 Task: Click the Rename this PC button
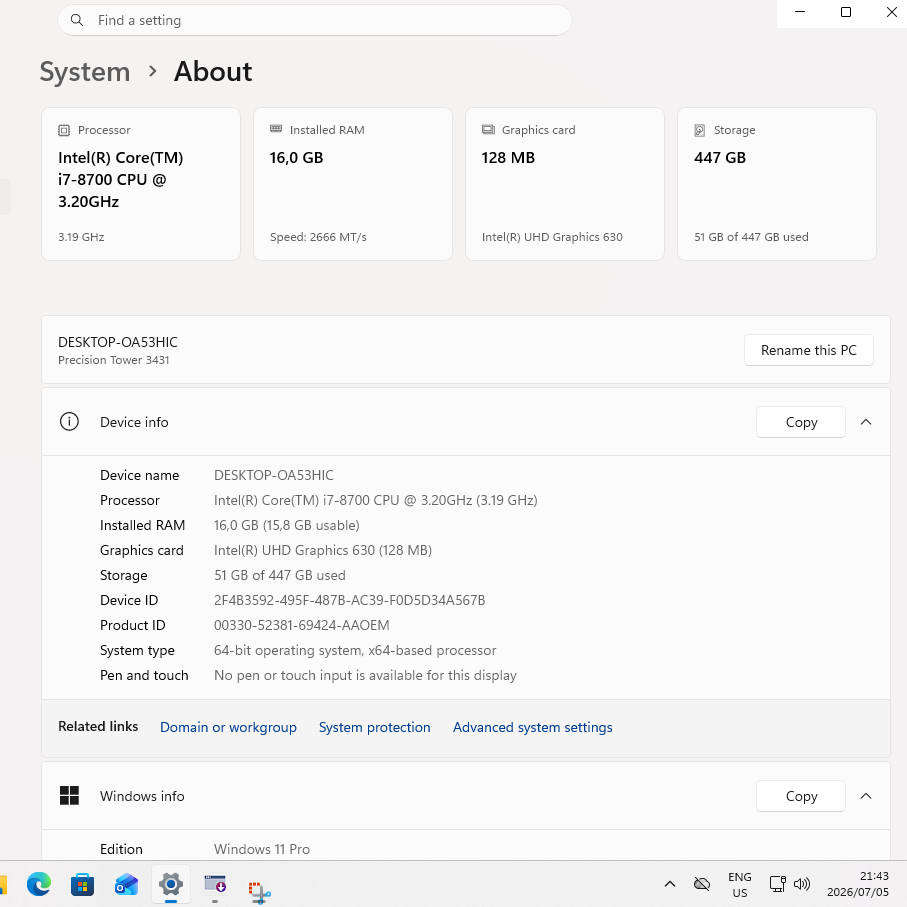pyautogui.click(x=808, y=350)
